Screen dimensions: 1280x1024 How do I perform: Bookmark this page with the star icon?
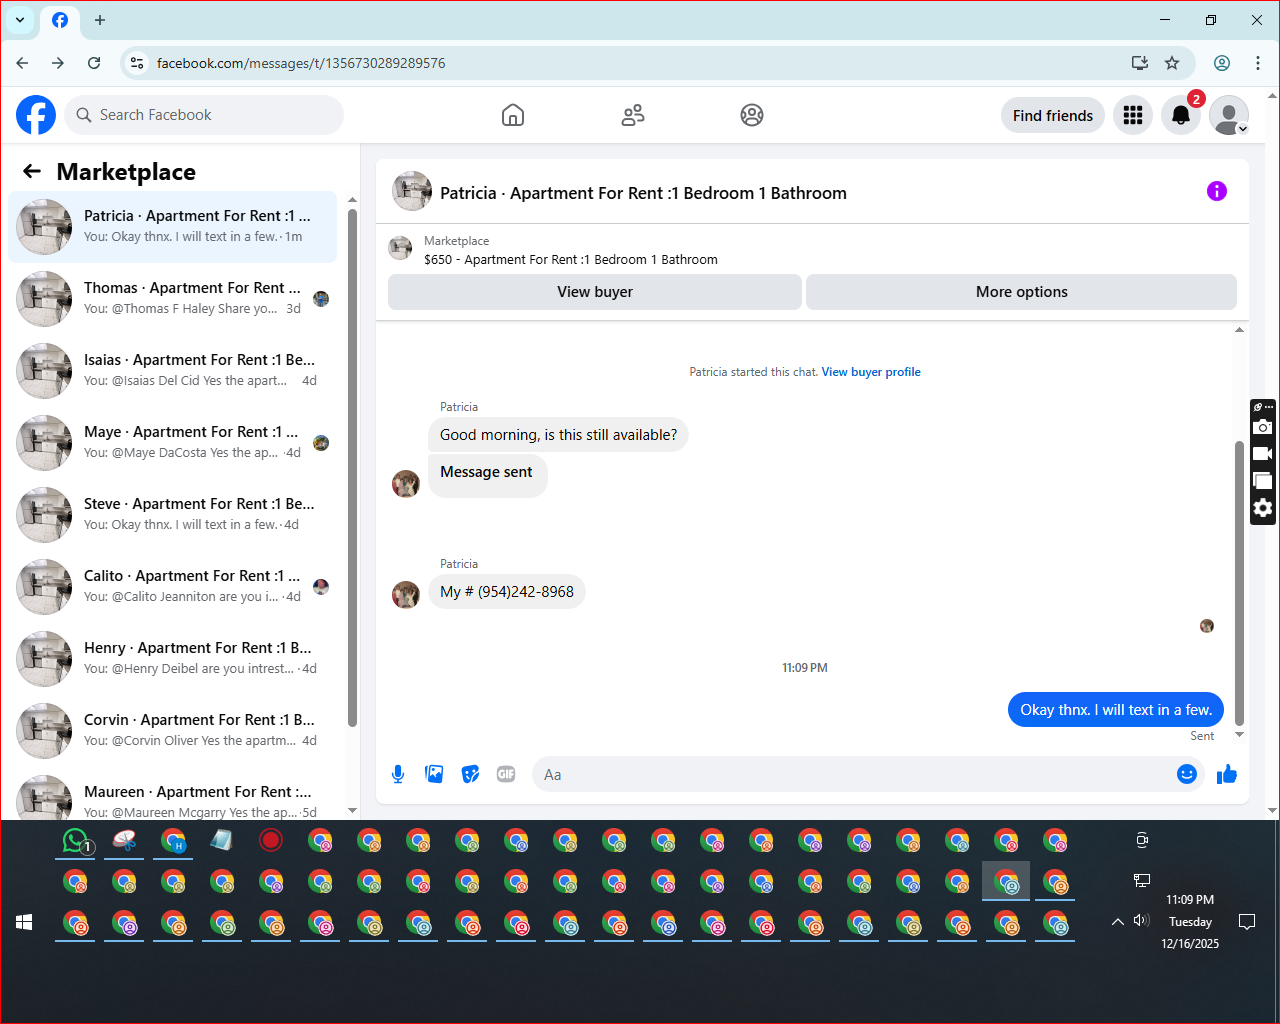click(x=1172, y=63)
